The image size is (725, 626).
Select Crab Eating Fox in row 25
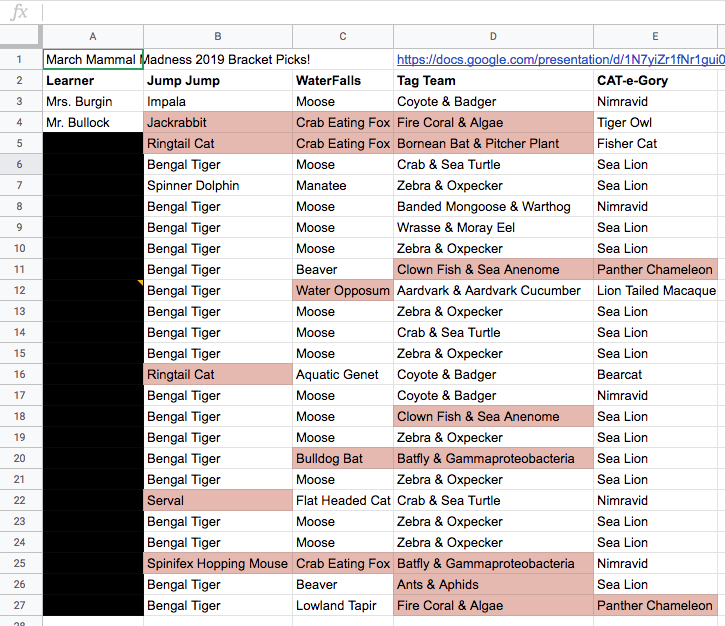point(343,563)
